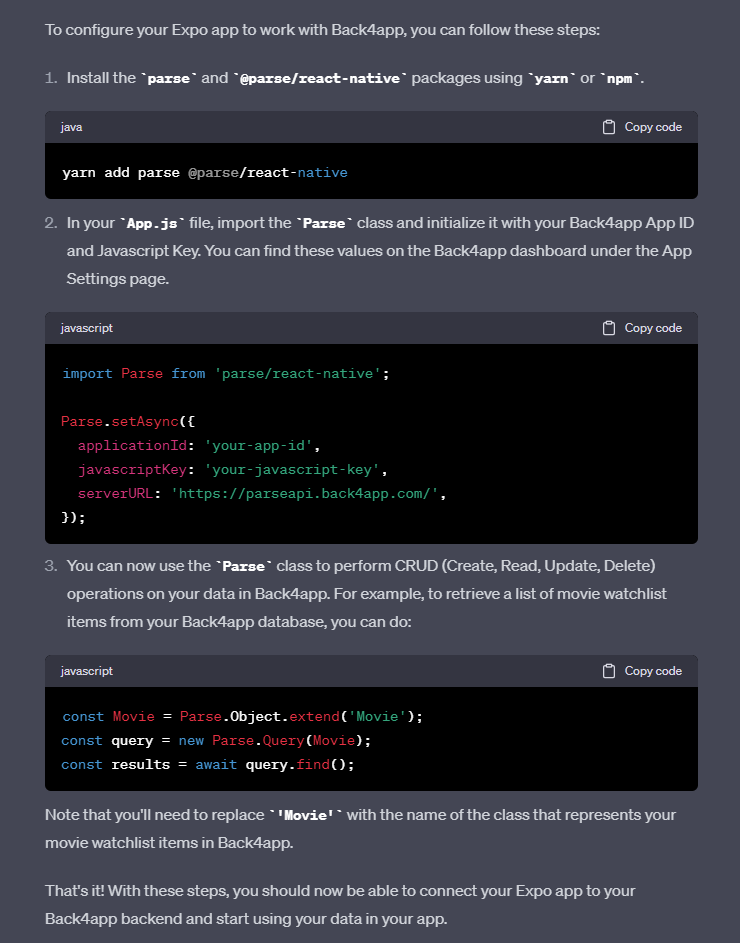Click the 'javascript' label above the Movie code
This screenshot has width=740, height=943.
[x=87, y=671]
